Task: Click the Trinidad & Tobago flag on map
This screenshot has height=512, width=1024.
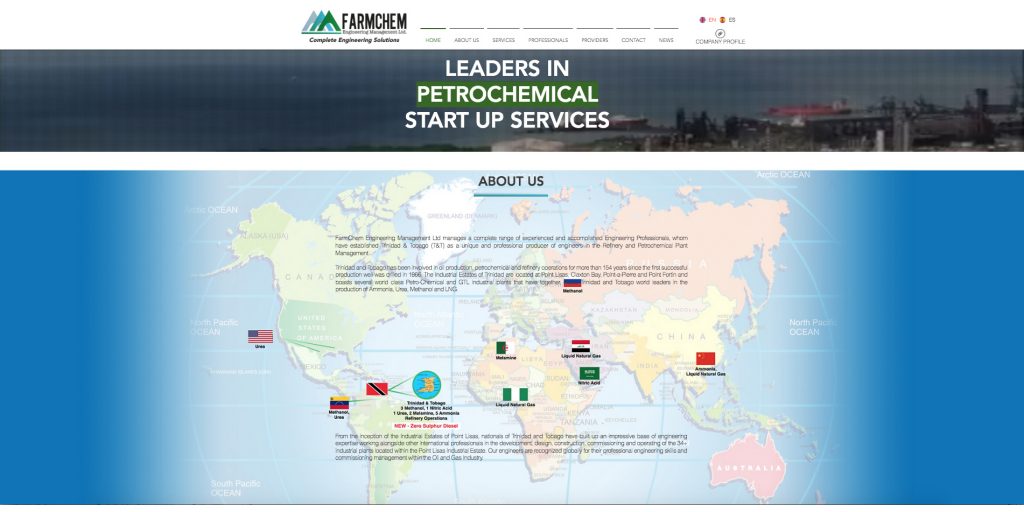Action: click(377, 389)
